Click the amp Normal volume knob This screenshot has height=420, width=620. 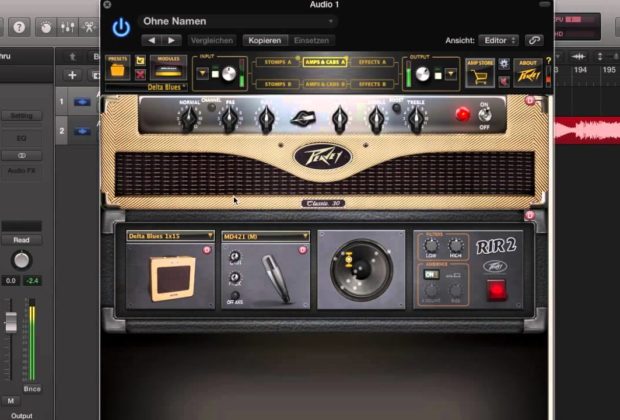click(x=189, y=118)
